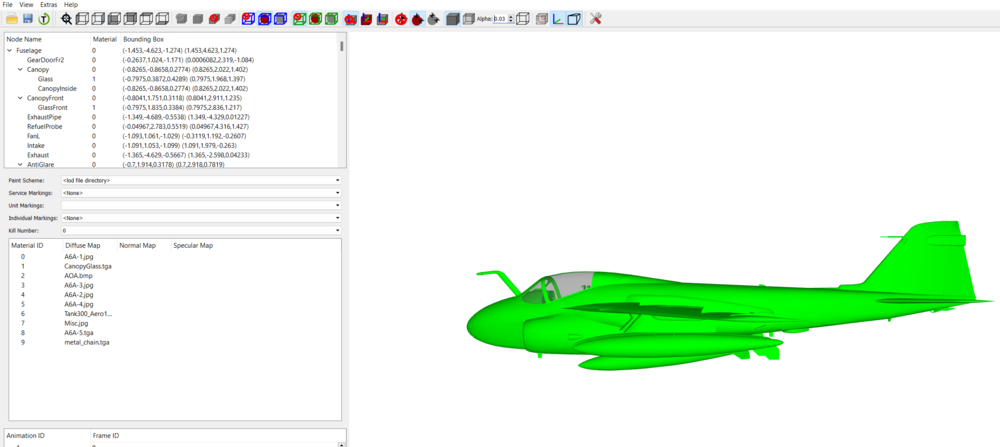Select the green box containing a red cube

[315, 19]
